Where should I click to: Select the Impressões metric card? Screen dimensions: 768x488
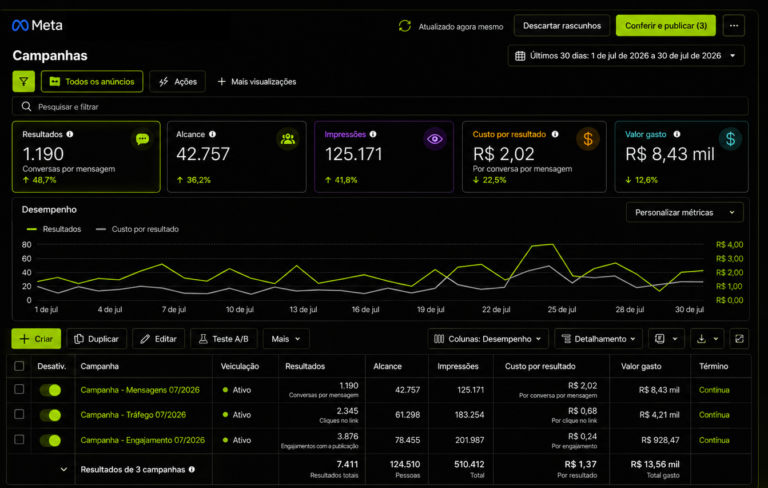click(x=384, y=157)
